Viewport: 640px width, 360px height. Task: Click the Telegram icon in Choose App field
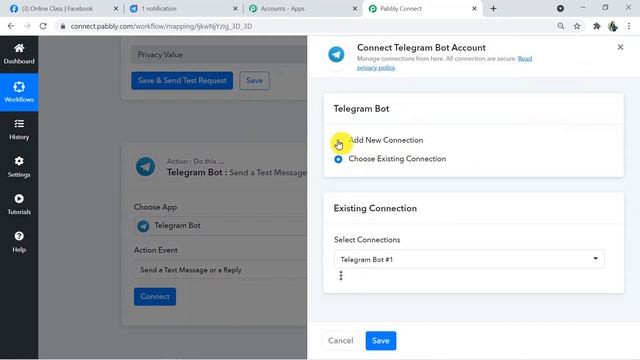click(143, 226)
